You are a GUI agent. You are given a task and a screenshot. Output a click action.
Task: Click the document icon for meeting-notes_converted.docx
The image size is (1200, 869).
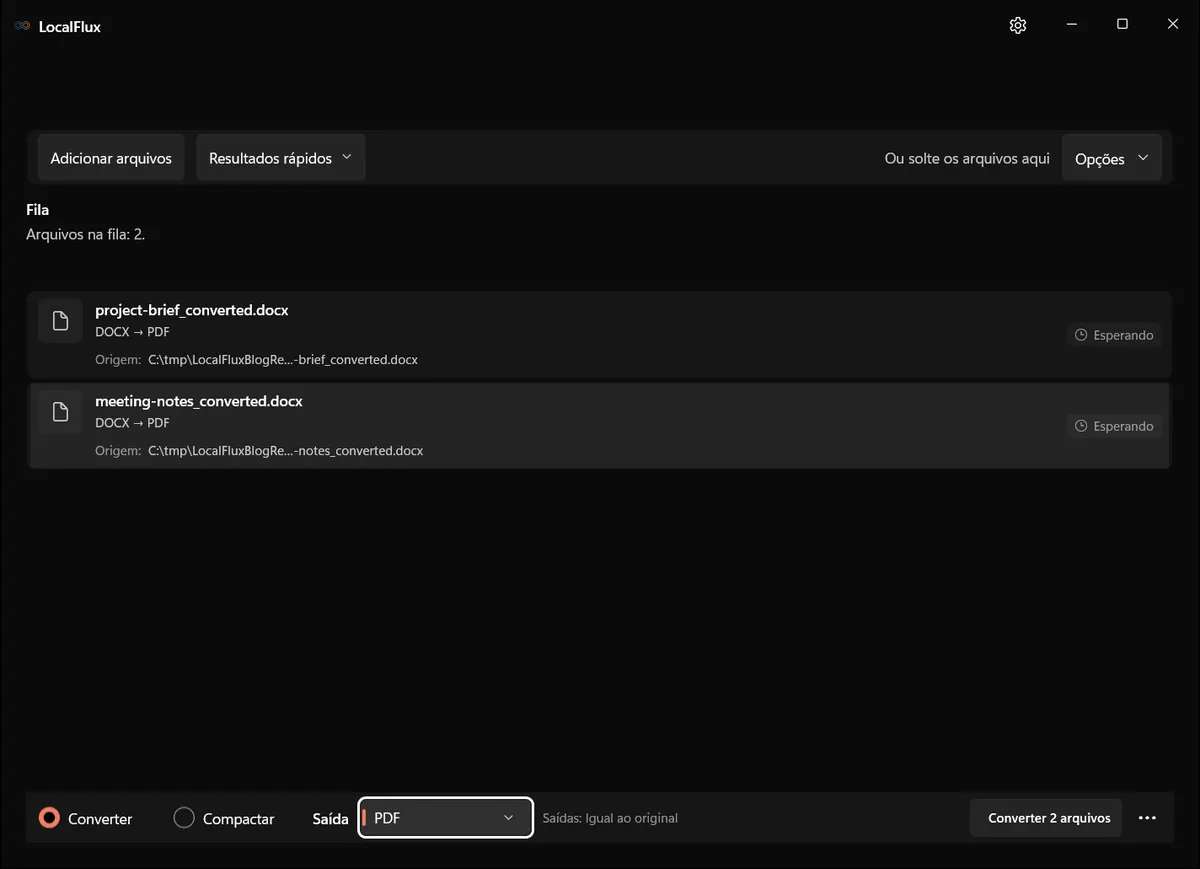(x=60, y=412)
